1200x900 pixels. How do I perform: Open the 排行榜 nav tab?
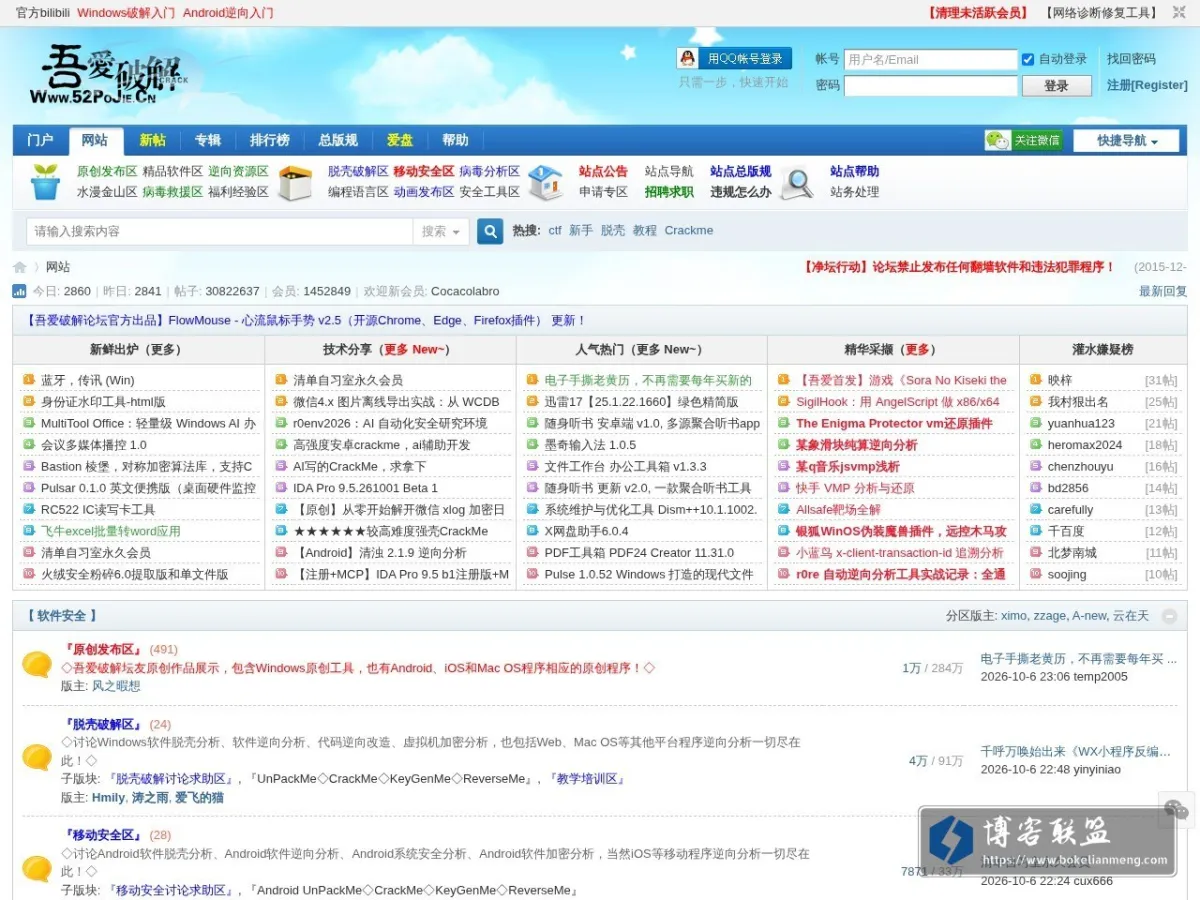270,140
